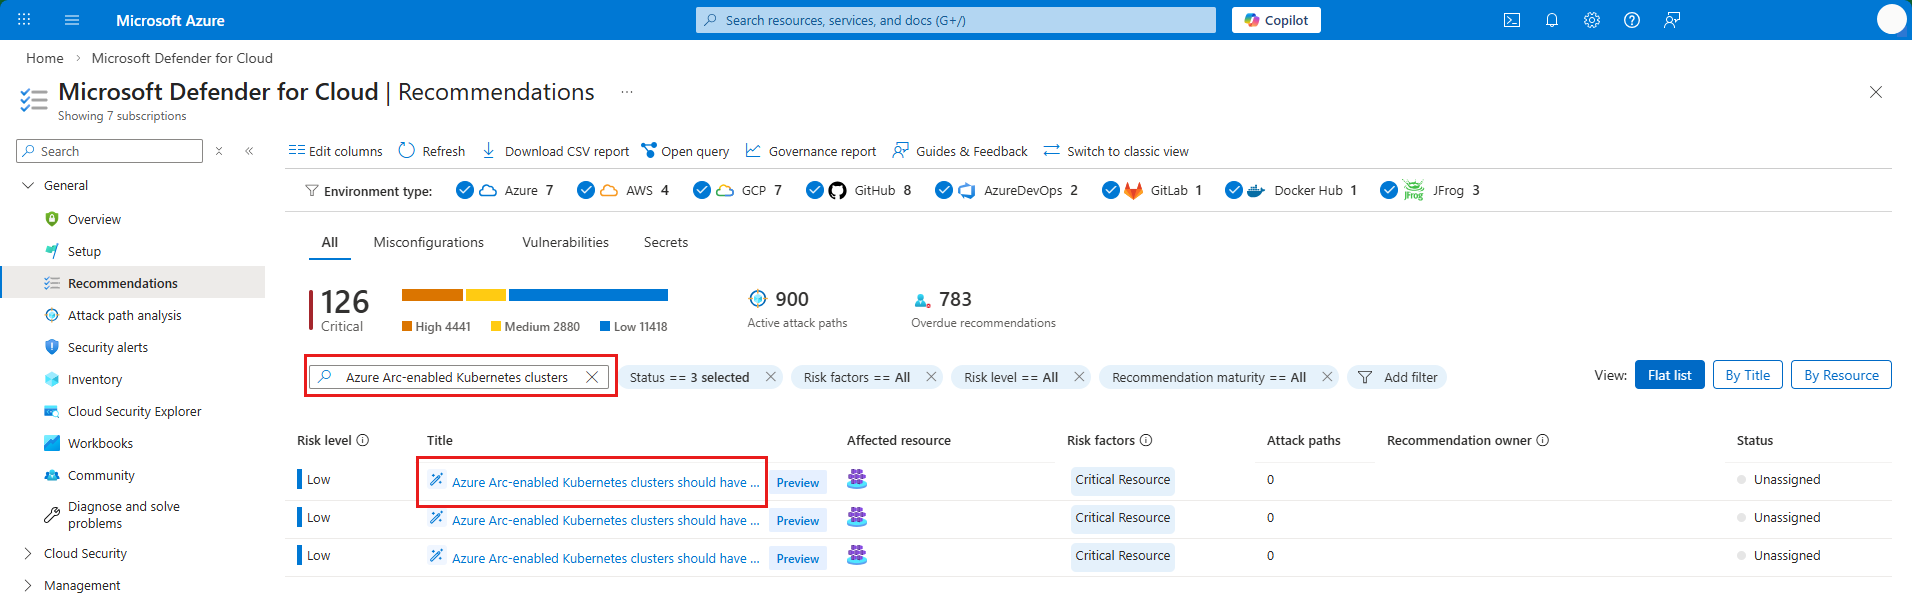Screen dimensions: 1912x609
Task: Open the ellipsis menu next to Recommendations title
Action: (627, 92)
